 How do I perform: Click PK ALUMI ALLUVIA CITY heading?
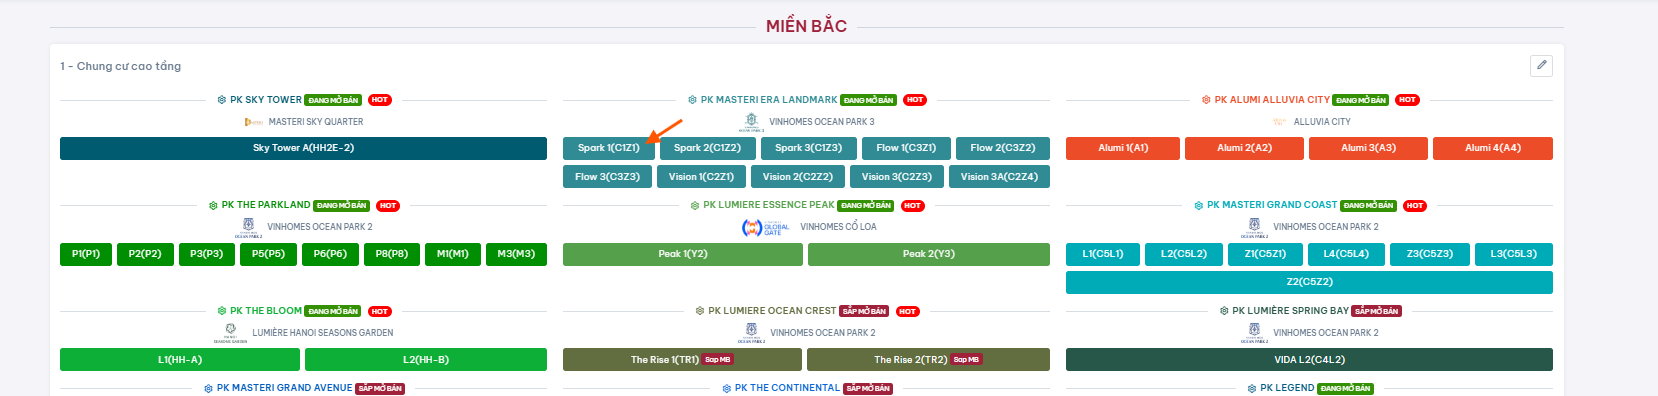[1272, 100]
